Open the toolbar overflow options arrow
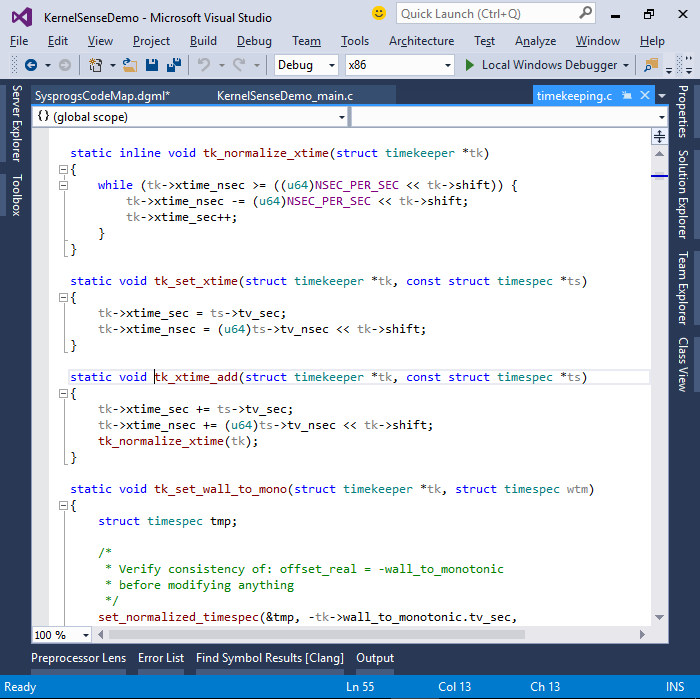Viewport: 700px width, 699px height. click(x=669, y=70)
